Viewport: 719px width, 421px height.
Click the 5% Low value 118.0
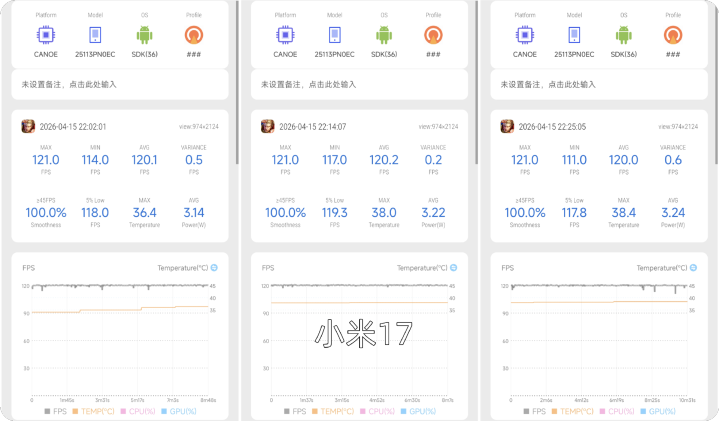coord(95,212)
